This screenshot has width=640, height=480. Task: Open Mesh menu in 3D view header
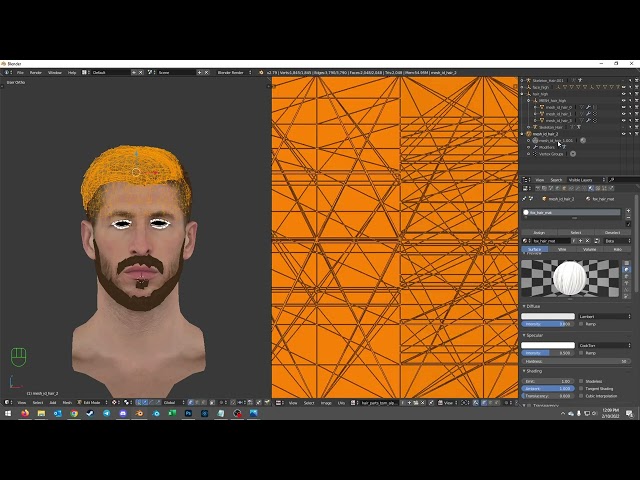(x=67, y=402)
